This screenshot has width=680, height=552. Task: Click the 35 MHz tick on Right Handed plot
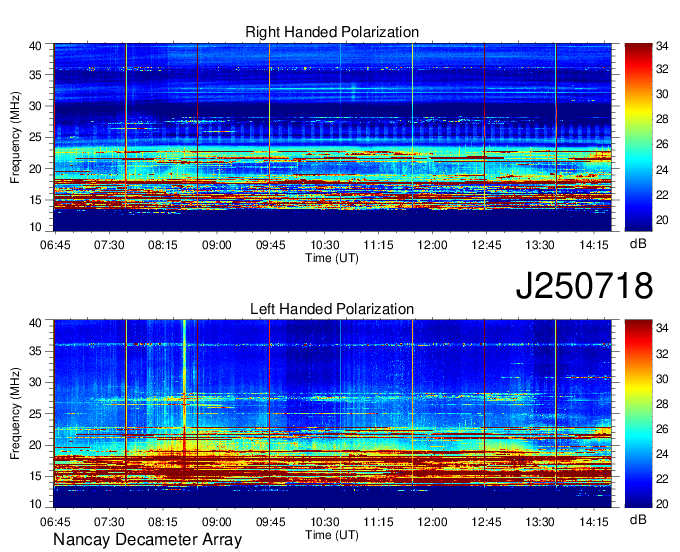pos(35,75)
